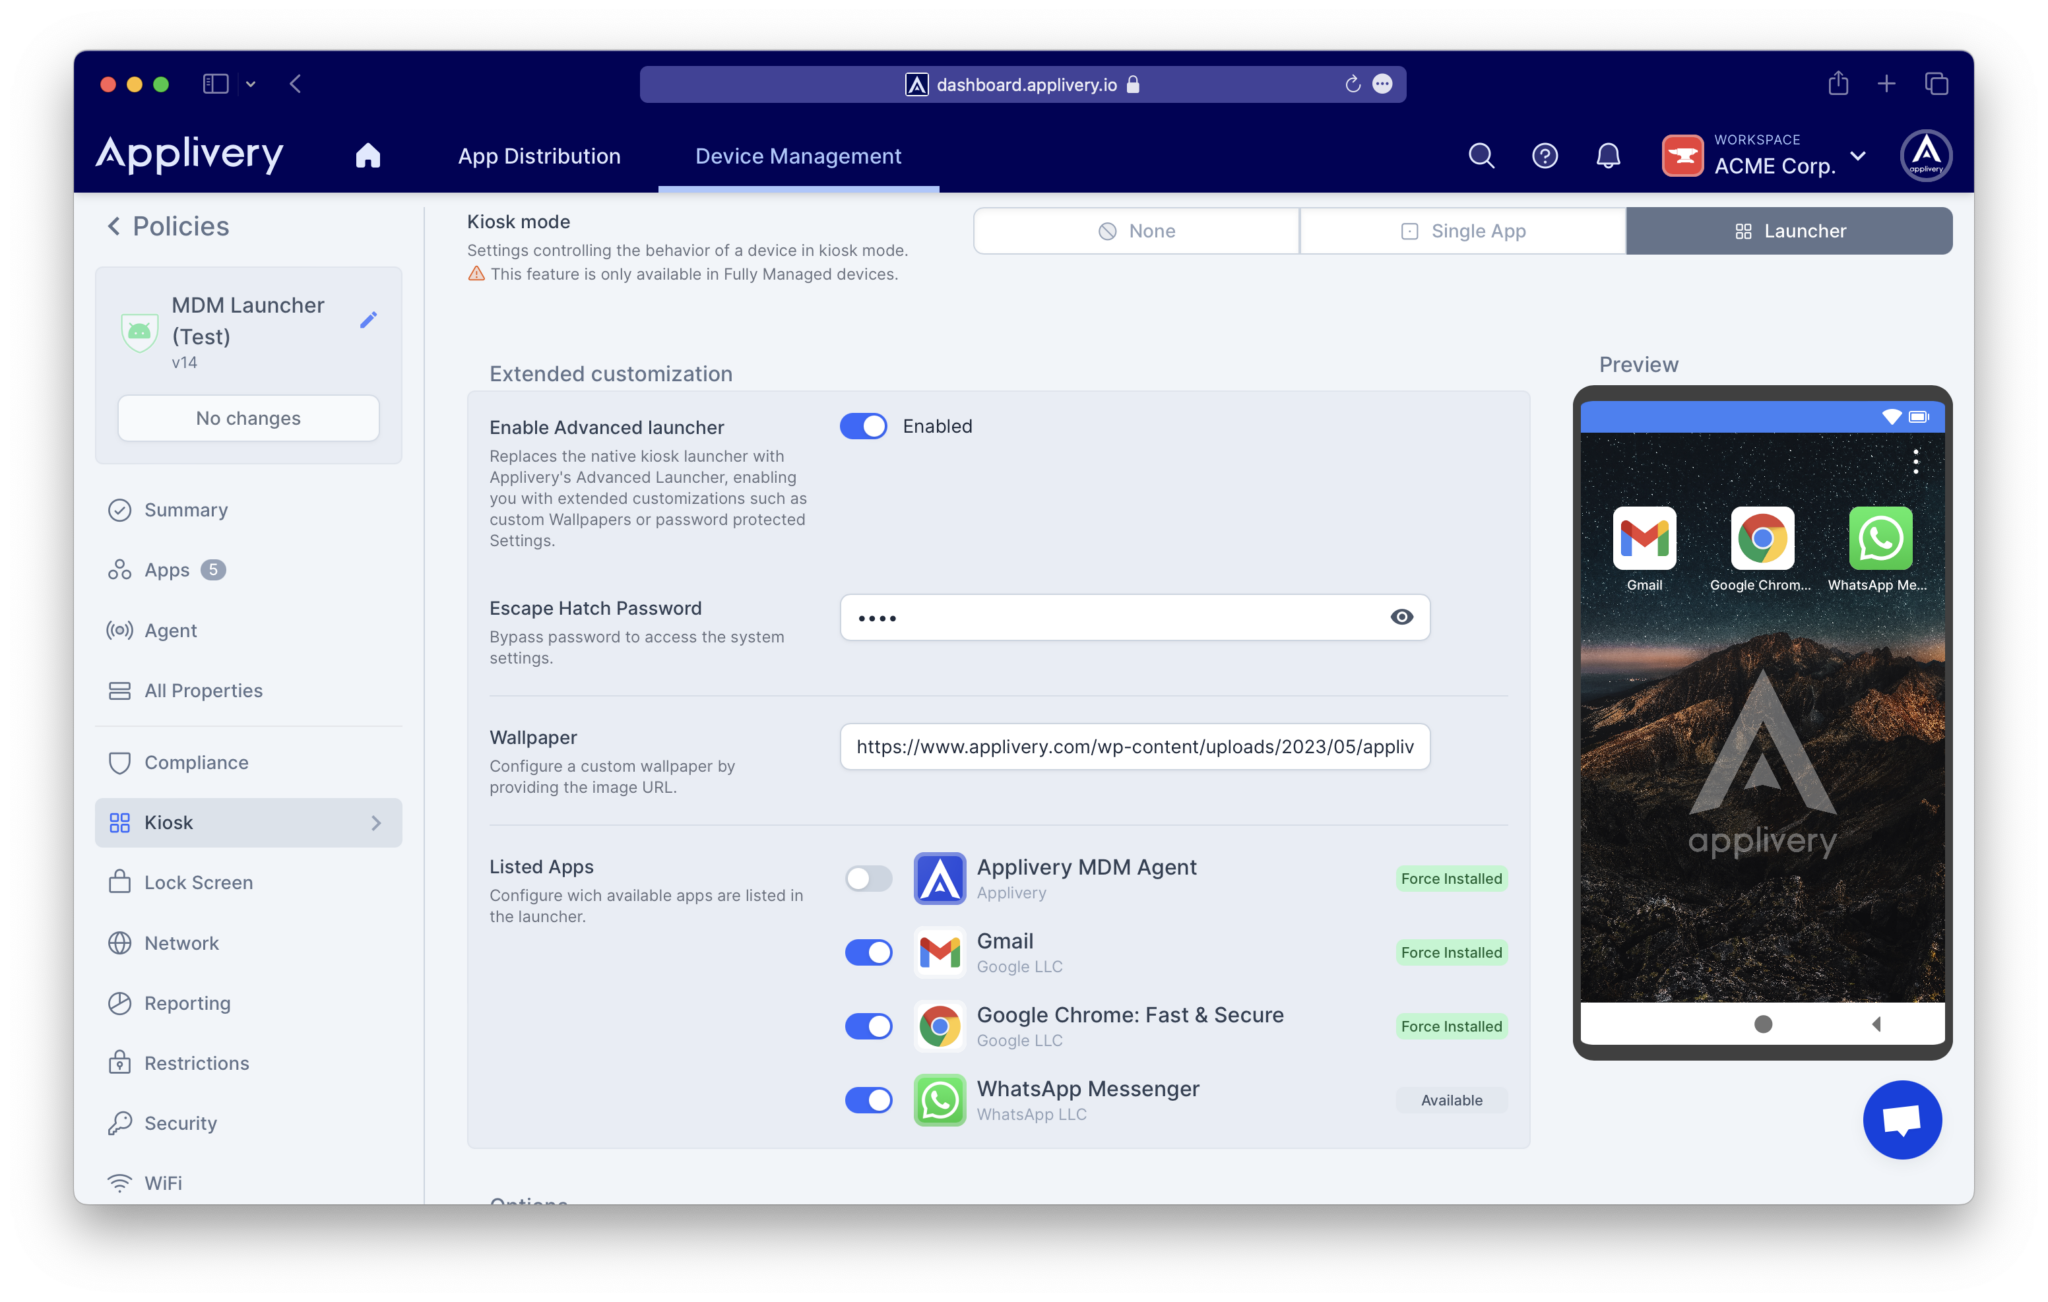
Task: Expand the ACME Corp workspace switcher
Action: point(1858,156)
